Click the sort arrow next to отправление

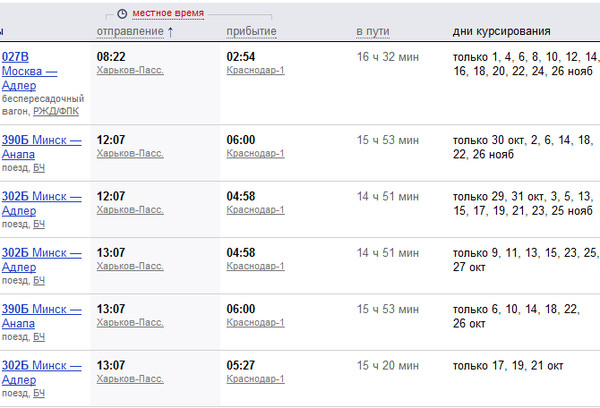[x=170, y=32]
